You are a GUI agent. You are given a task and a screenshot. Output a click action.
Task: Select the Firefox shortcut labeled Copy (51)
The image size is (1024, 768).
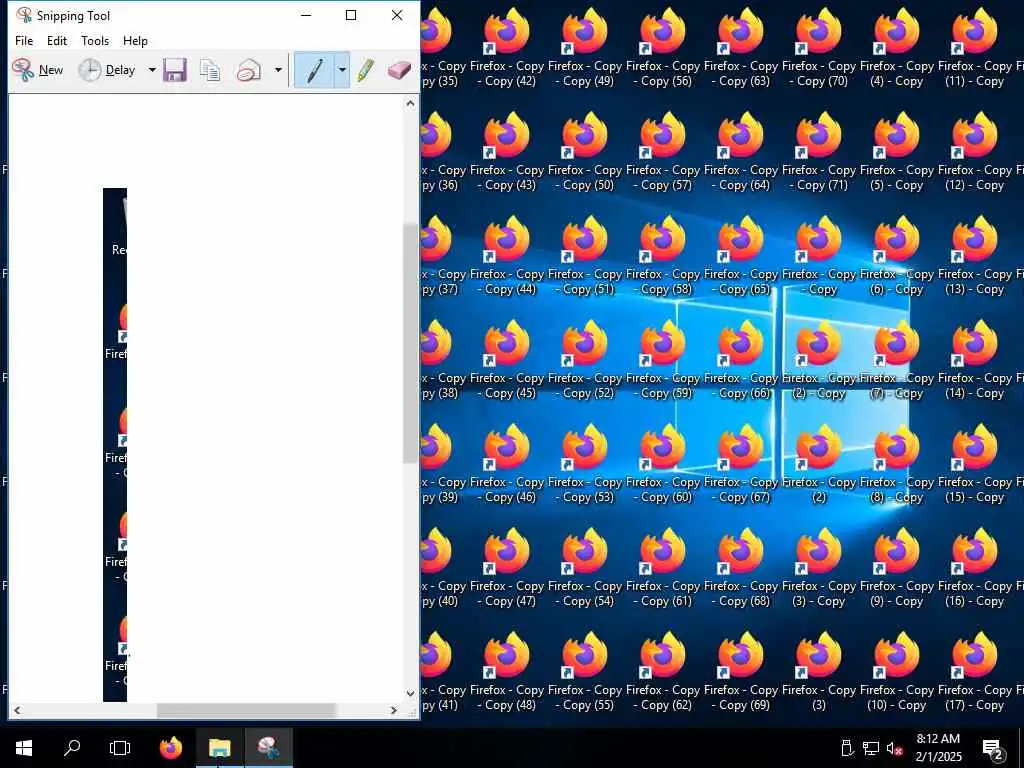coord(584,255)
